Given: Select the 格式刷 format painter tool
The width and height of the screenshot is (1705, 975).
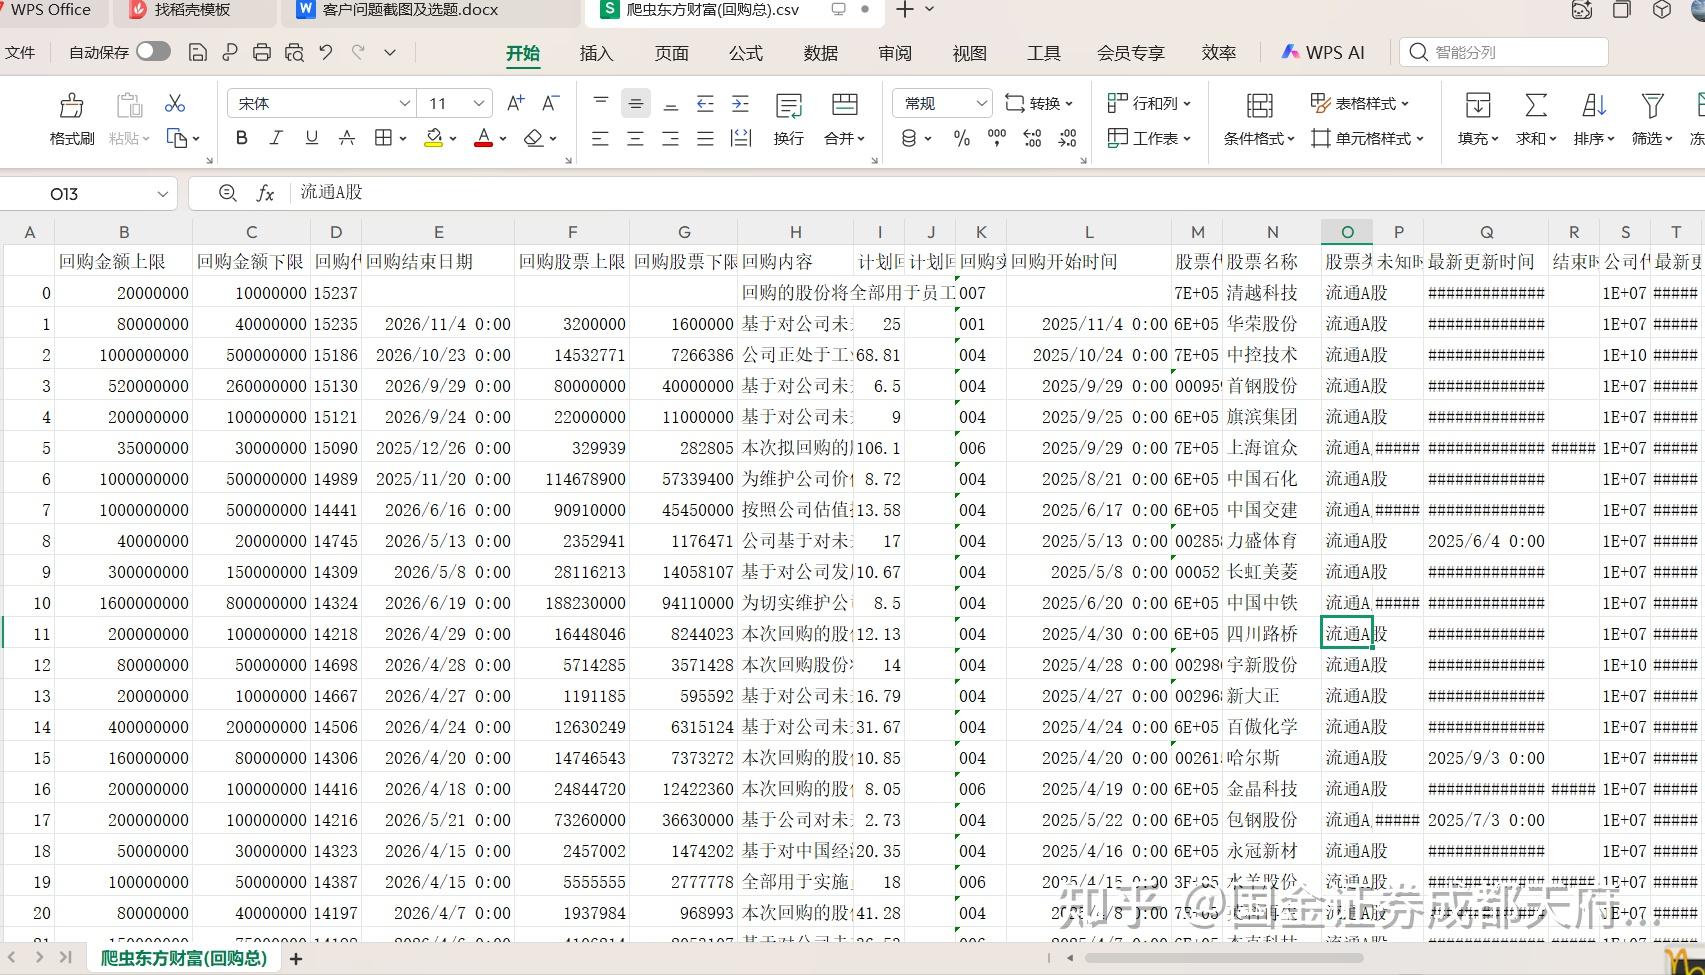Looking at the screenshot, I should (x=70, y=118).
